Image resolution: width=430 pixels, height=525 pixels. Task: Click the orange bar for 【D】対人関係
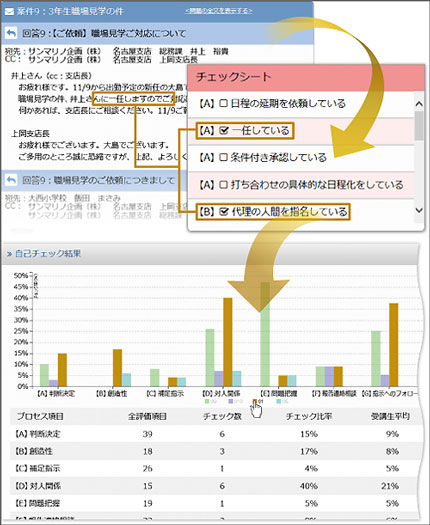coord(228,342)
